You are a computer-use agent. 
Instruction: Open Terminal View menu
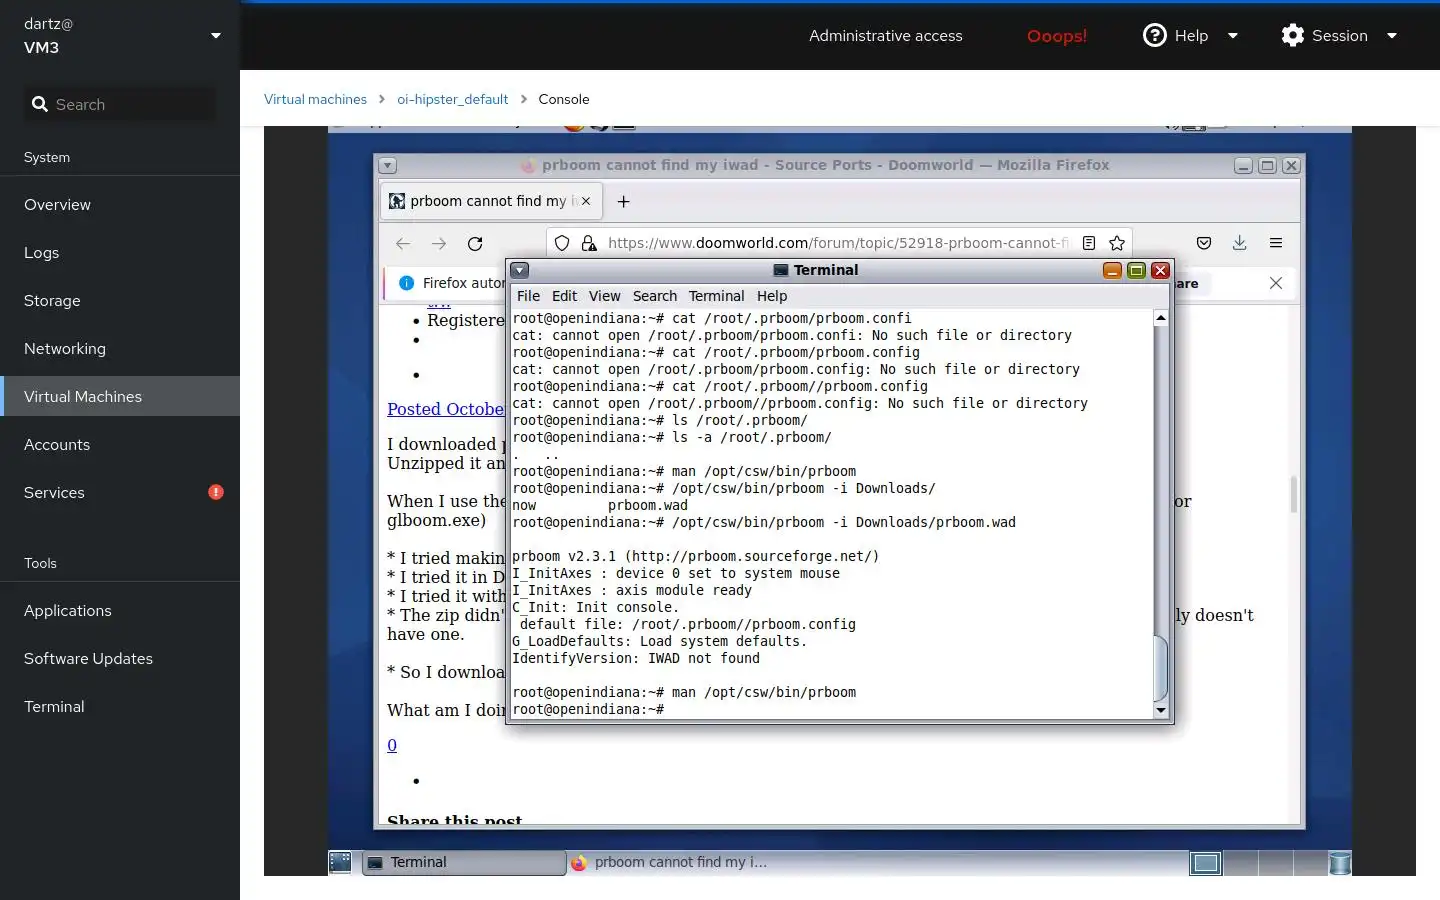coord(604,296)
